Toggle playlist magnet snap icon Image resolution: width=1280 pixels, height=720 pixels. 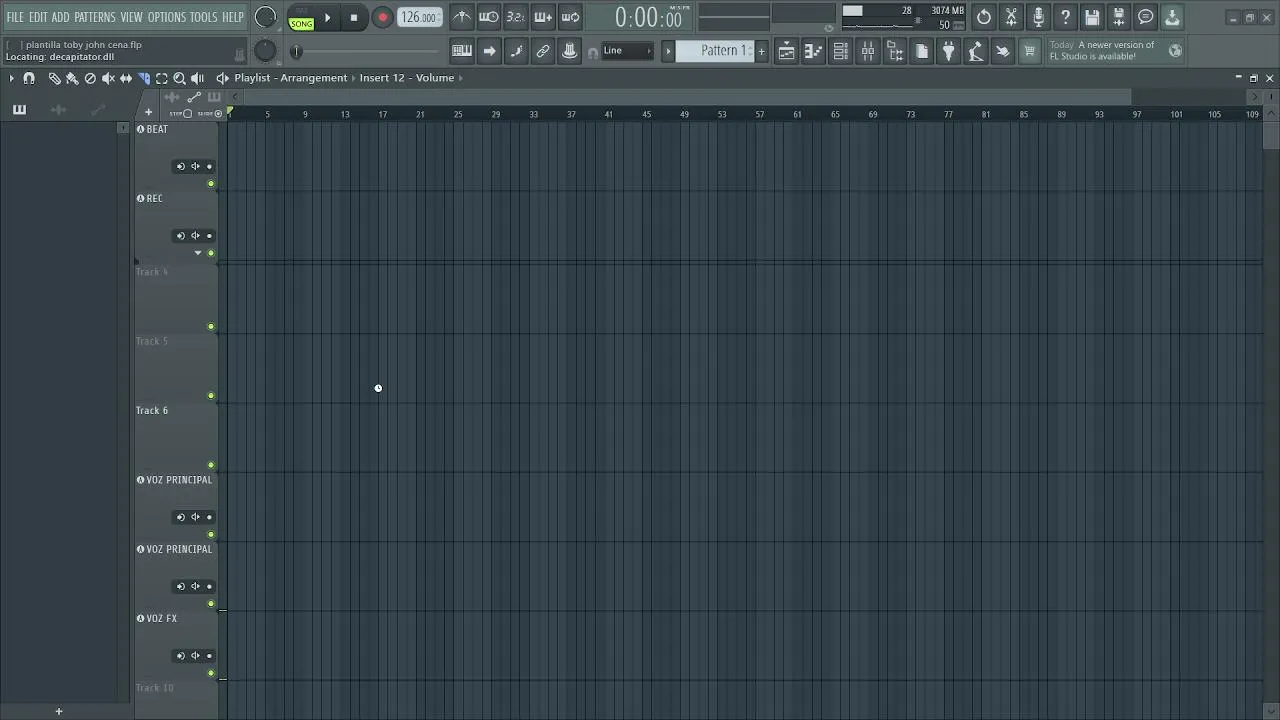pyautogui.click(x=29, y=78)
